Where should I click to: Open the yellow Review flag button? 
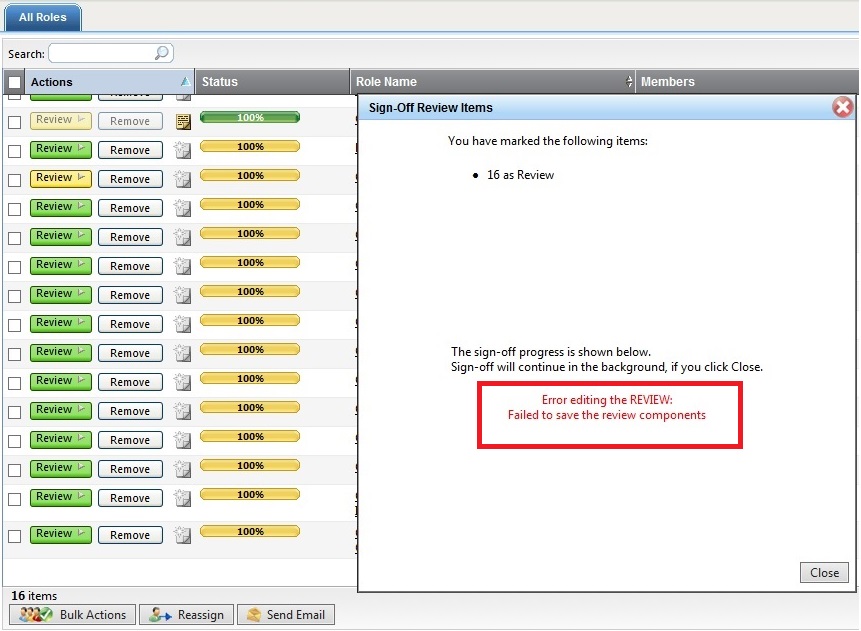point(61,178)
